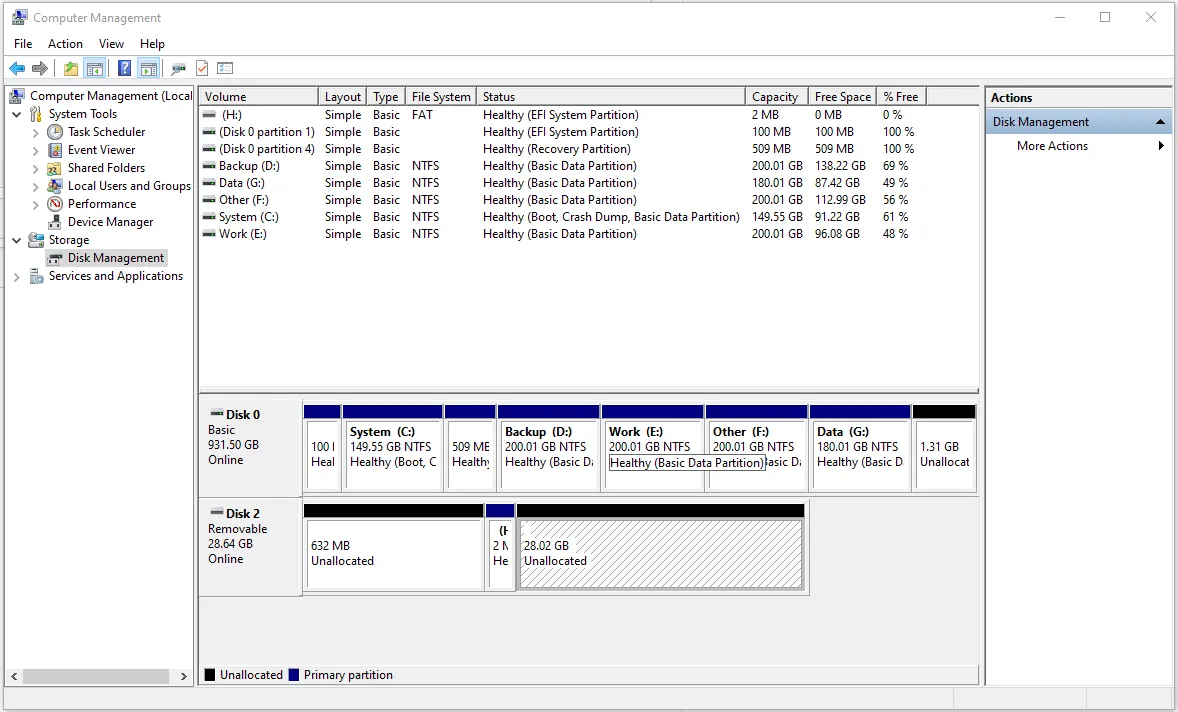Click the System Tools node icon
1178x712 pixels.
click(x=36, y=114)
